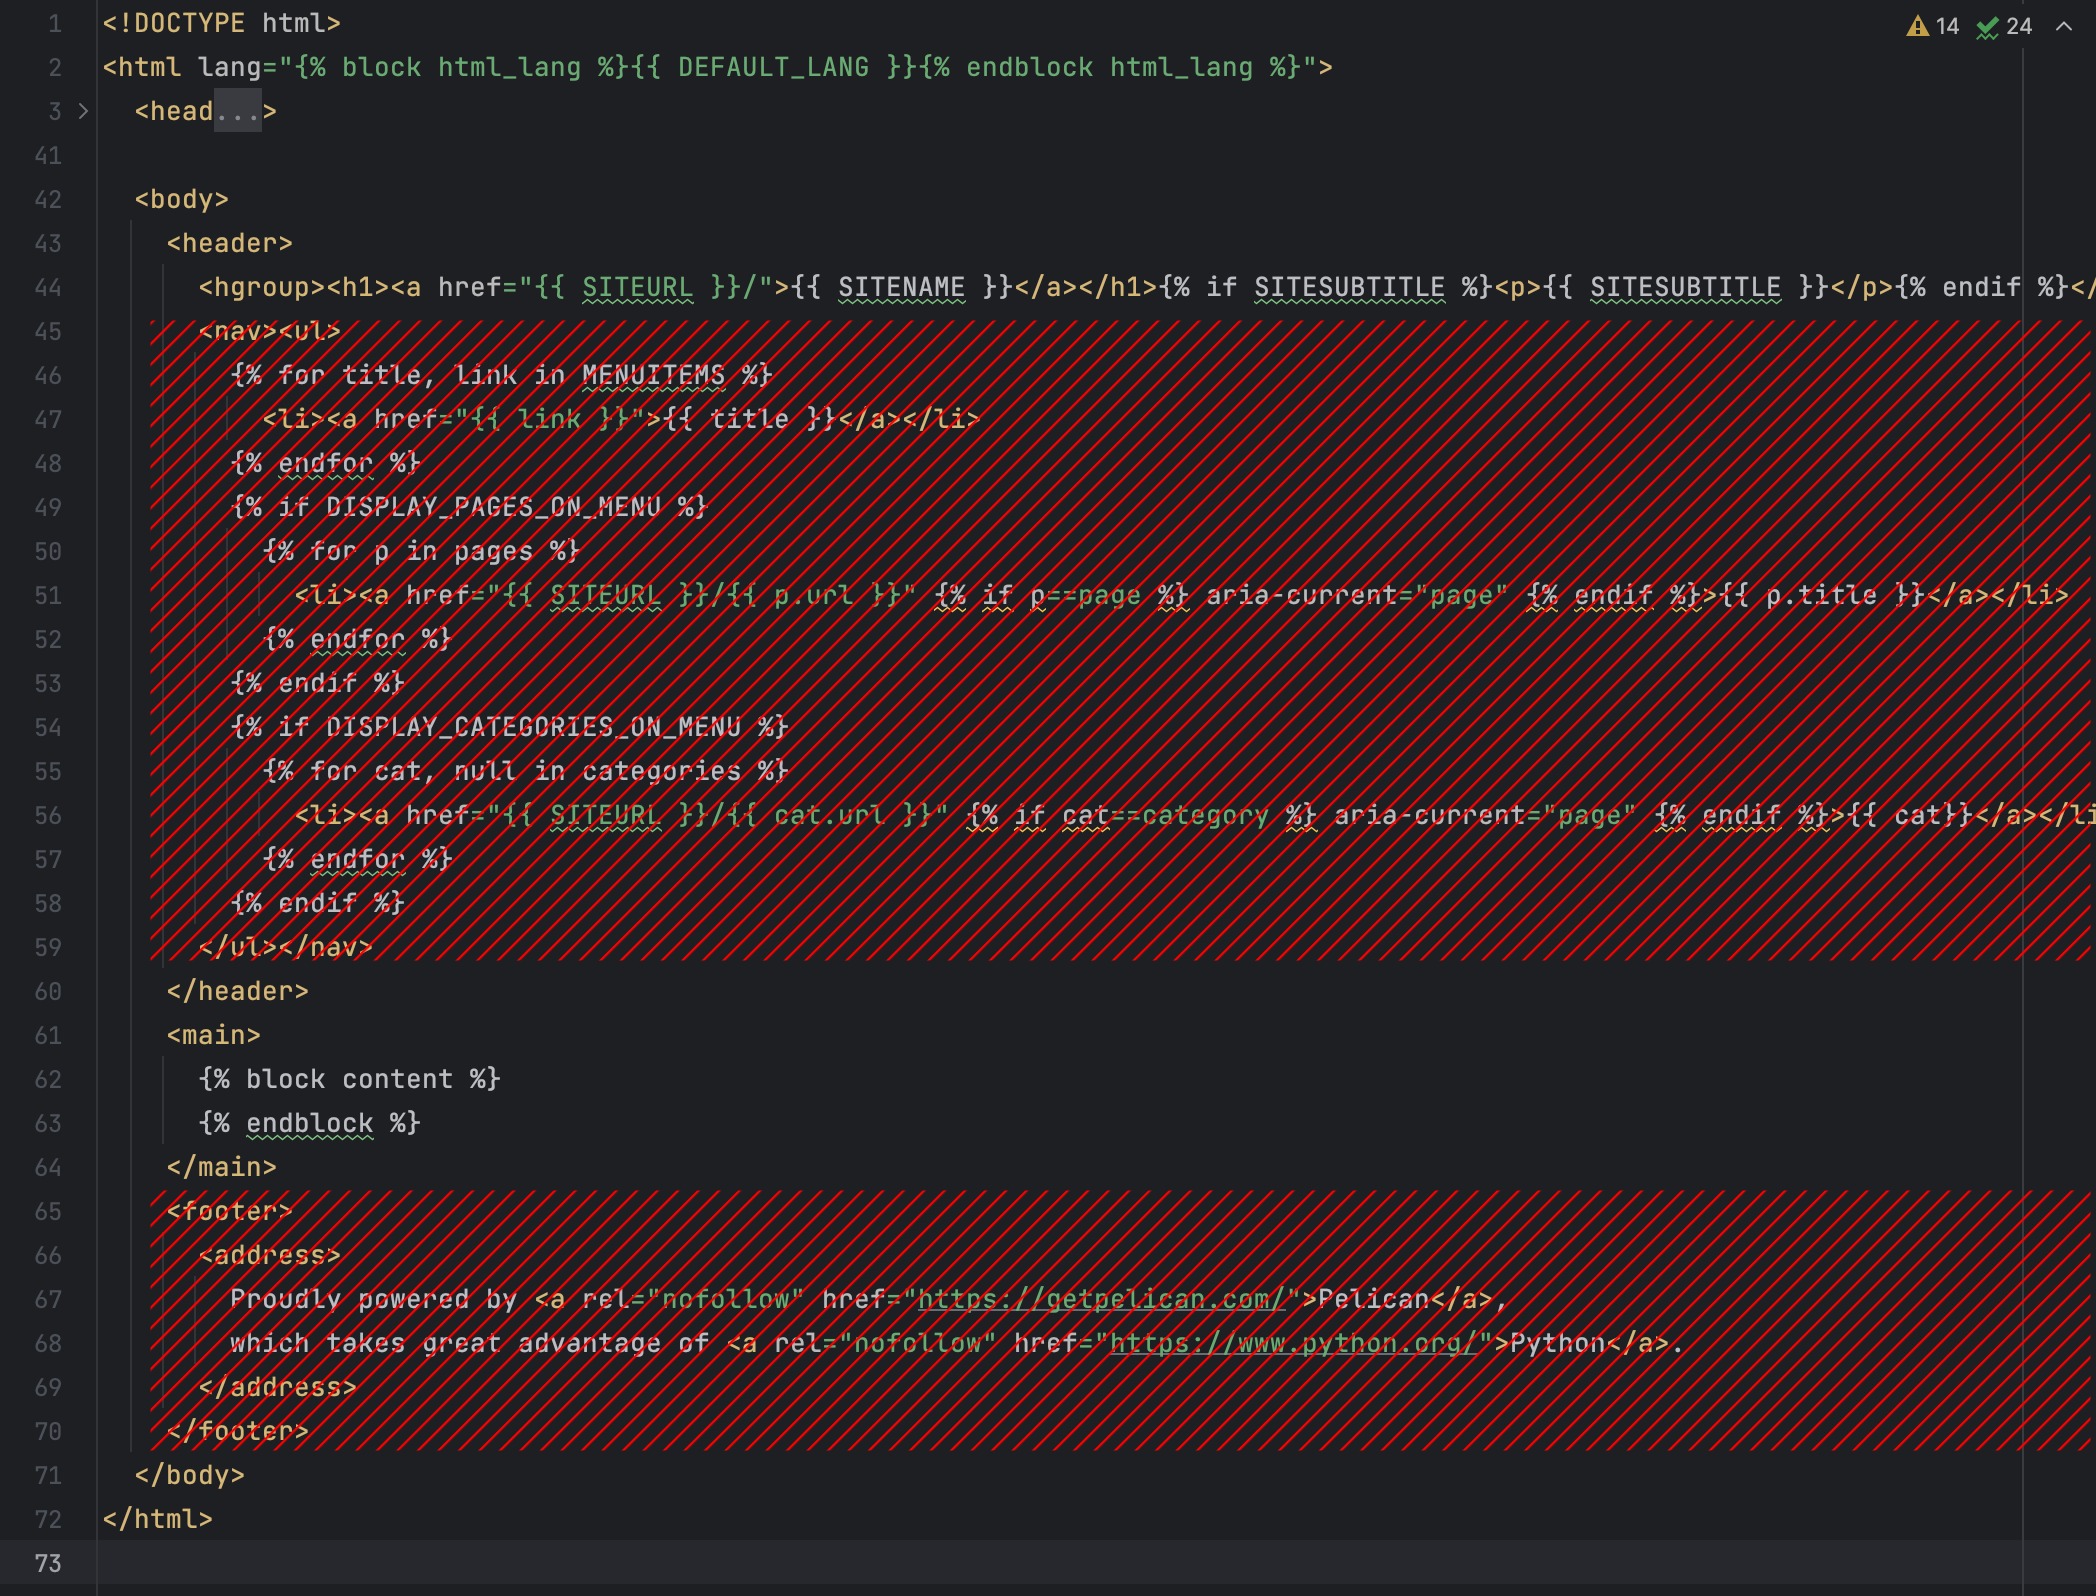Click the <nav><ul> tags on line 45
2096x1596 pixels.
pyautogui.click(x=270, y=331)
